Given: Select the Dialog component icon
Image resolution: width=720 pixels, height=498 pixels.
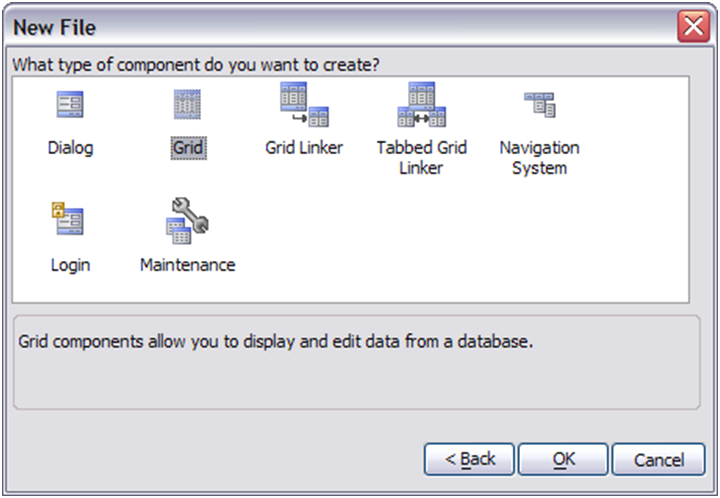Looking at the screenshot, I should 70,104.
